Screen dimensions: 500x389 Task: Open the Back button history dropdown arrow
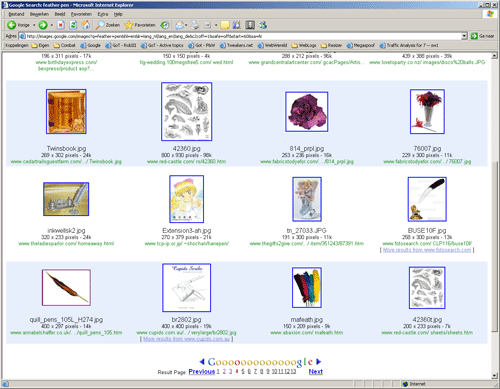point(34,25)
